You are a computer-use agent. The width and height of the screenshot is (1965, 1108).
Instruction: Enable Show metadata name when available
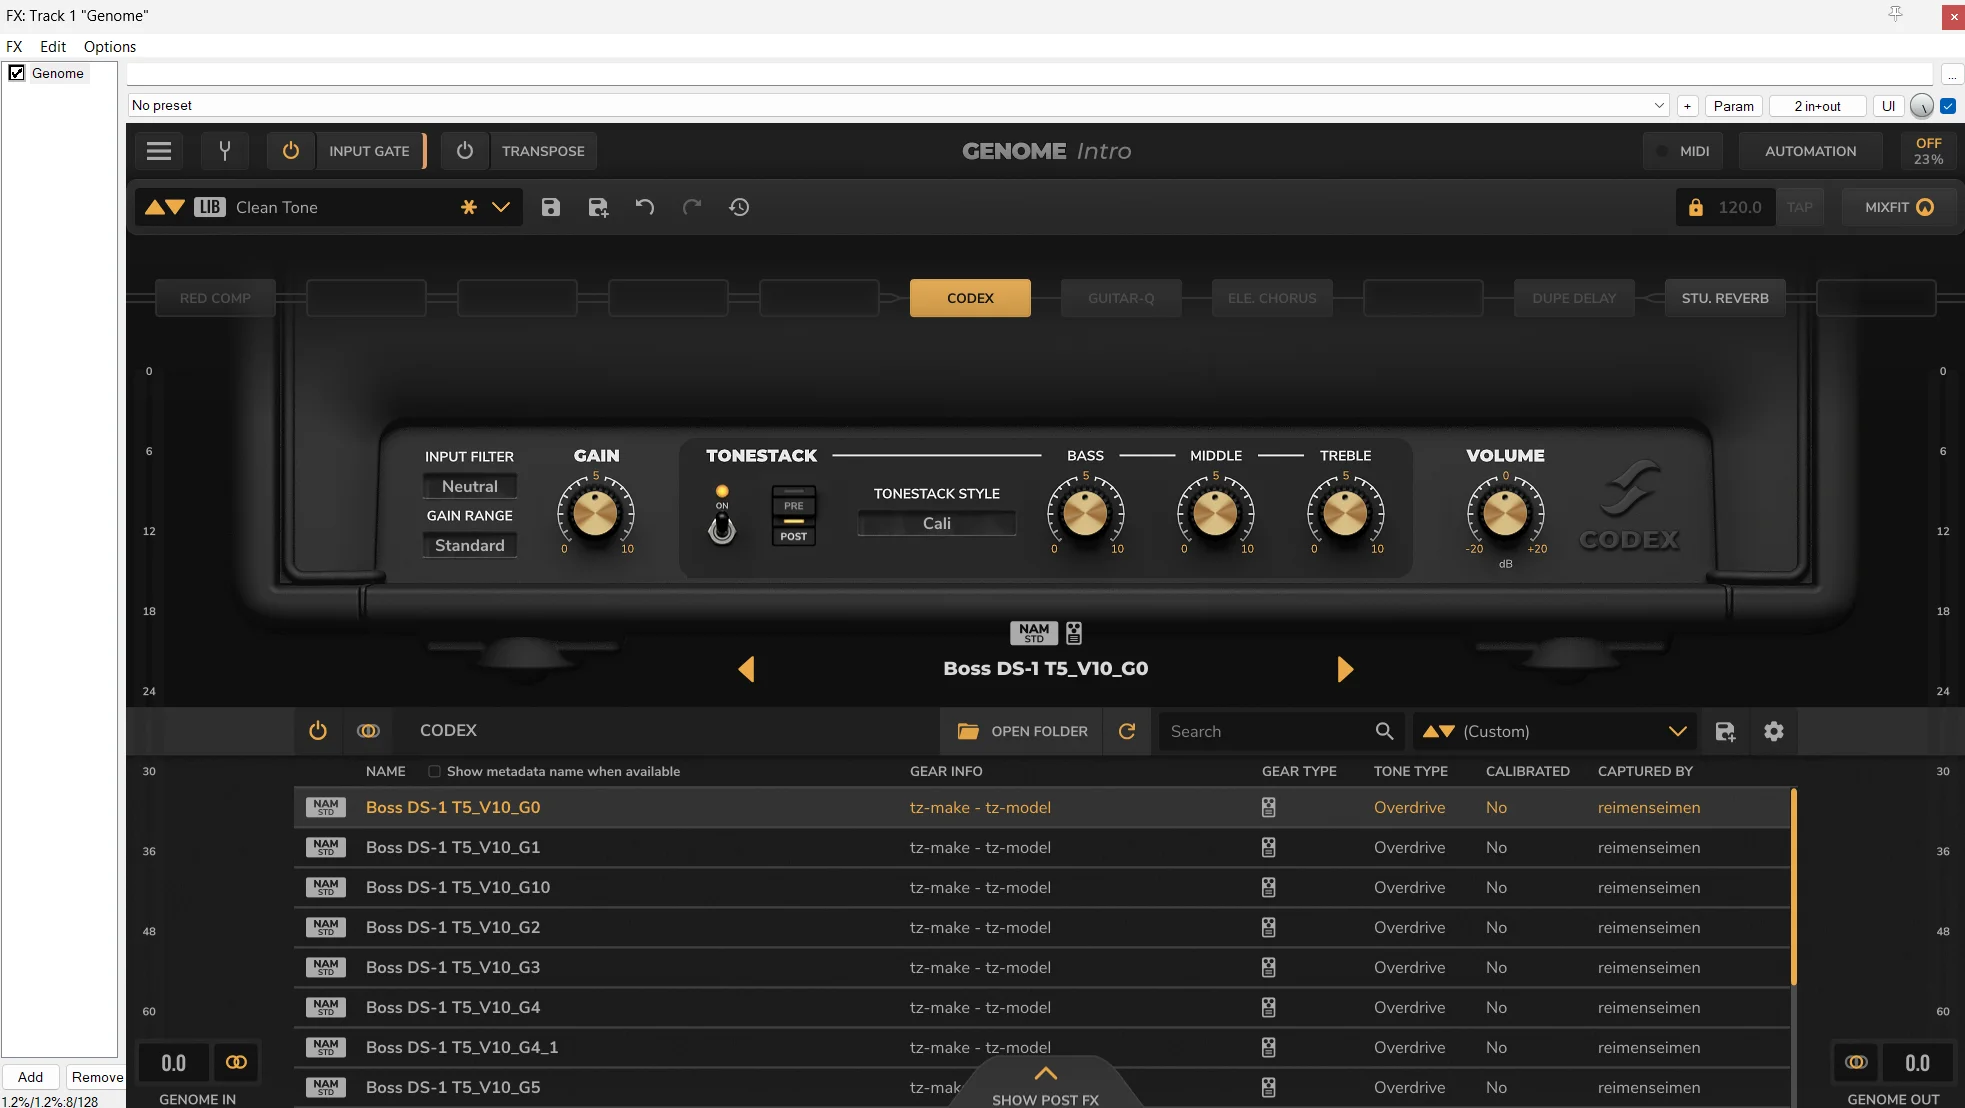pos(434,771)
